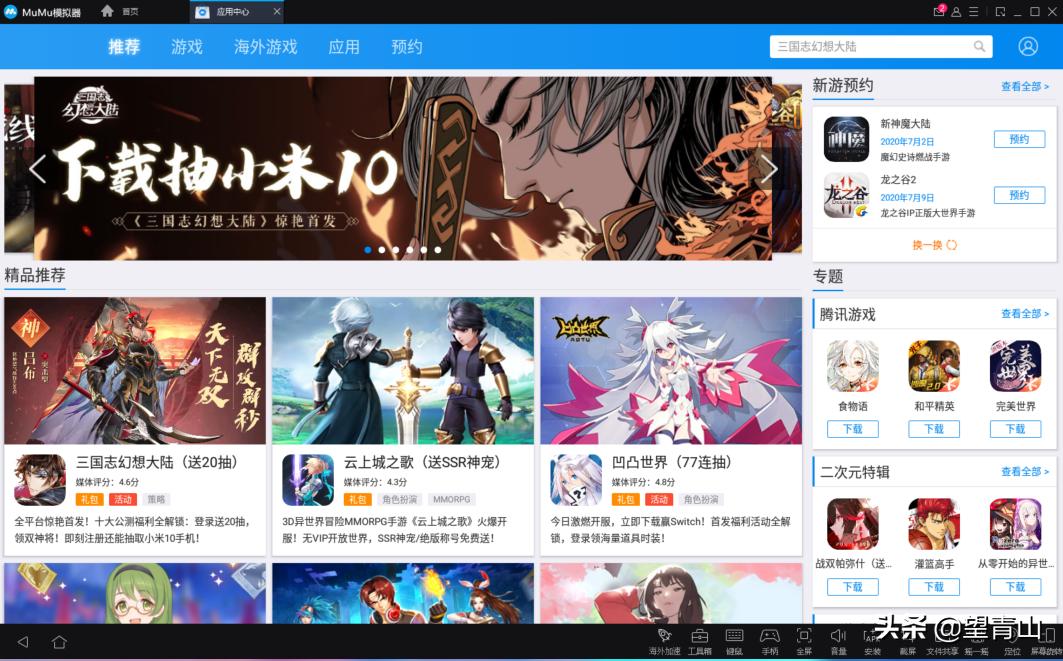Enable 海外加速 rocket icon
This screenshot has height=661, width=1063.
tap(664, 641)
